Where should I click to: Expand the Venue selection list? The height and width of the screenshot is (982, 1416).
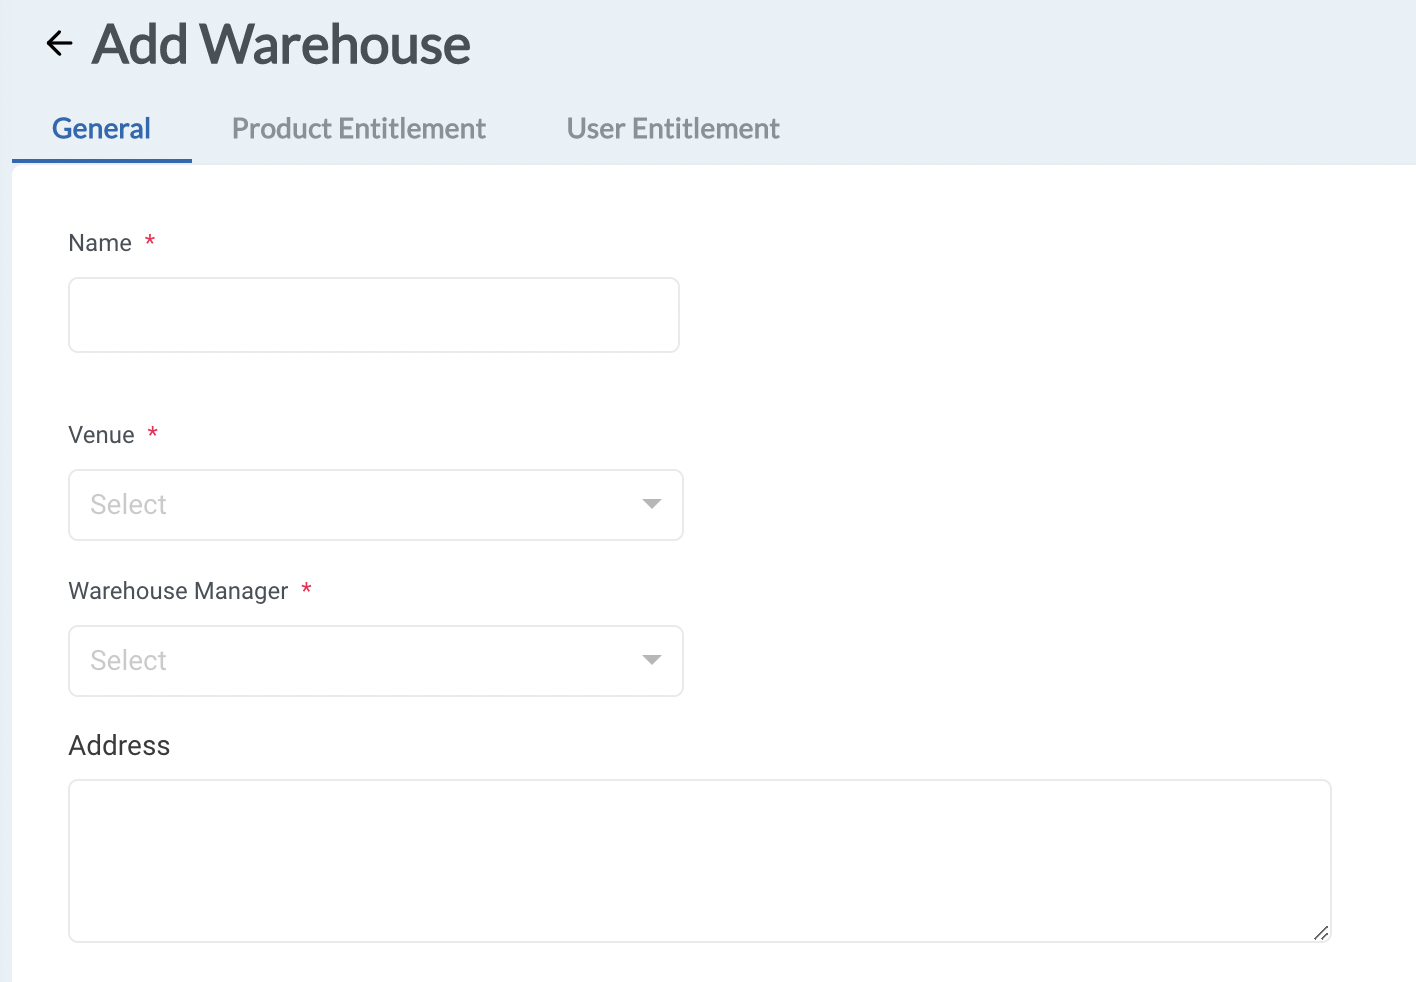(375, 504)
